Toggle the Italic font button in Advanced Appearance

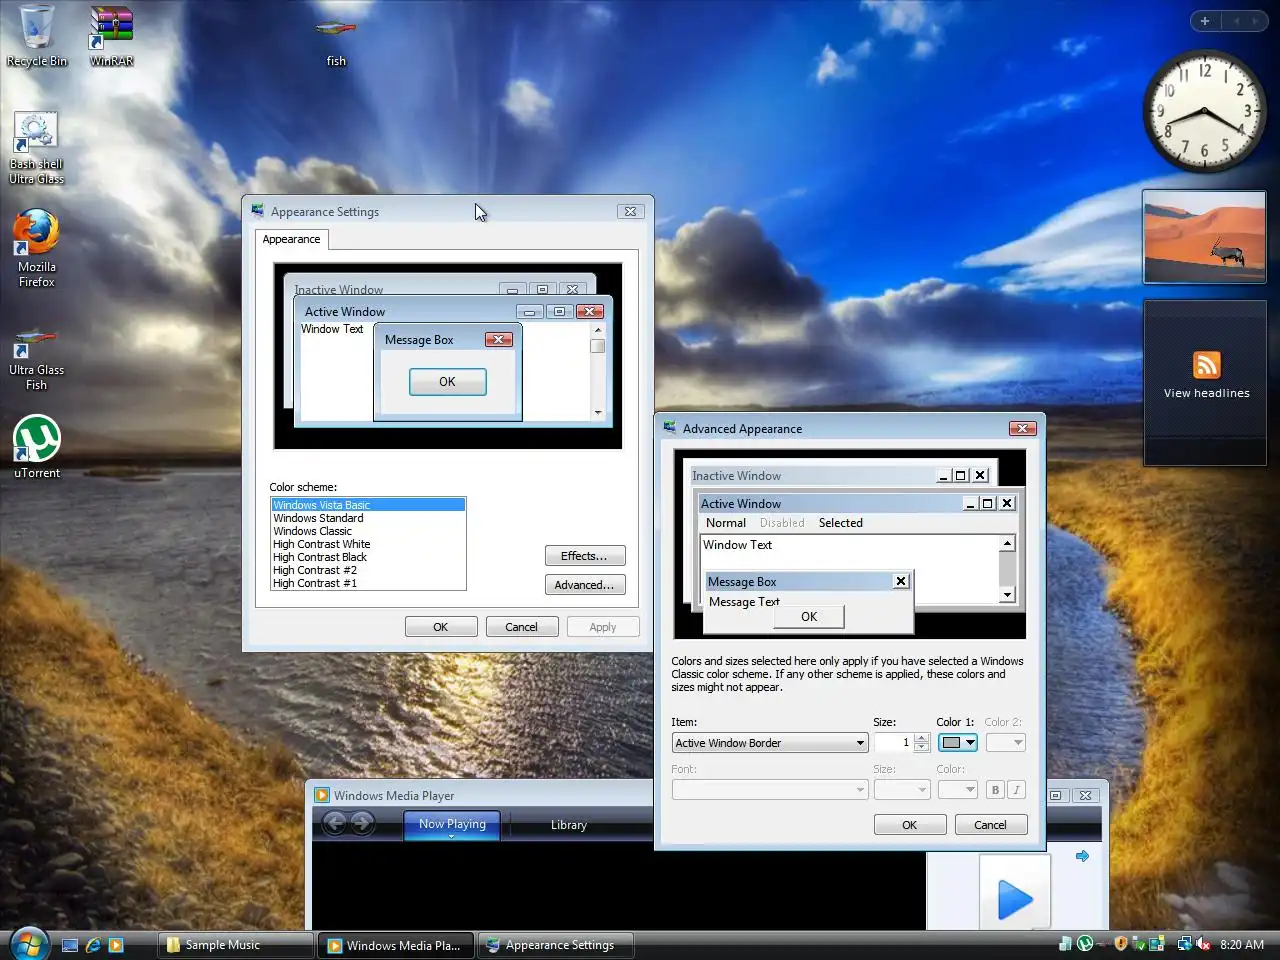click(x=1016, y=790)
